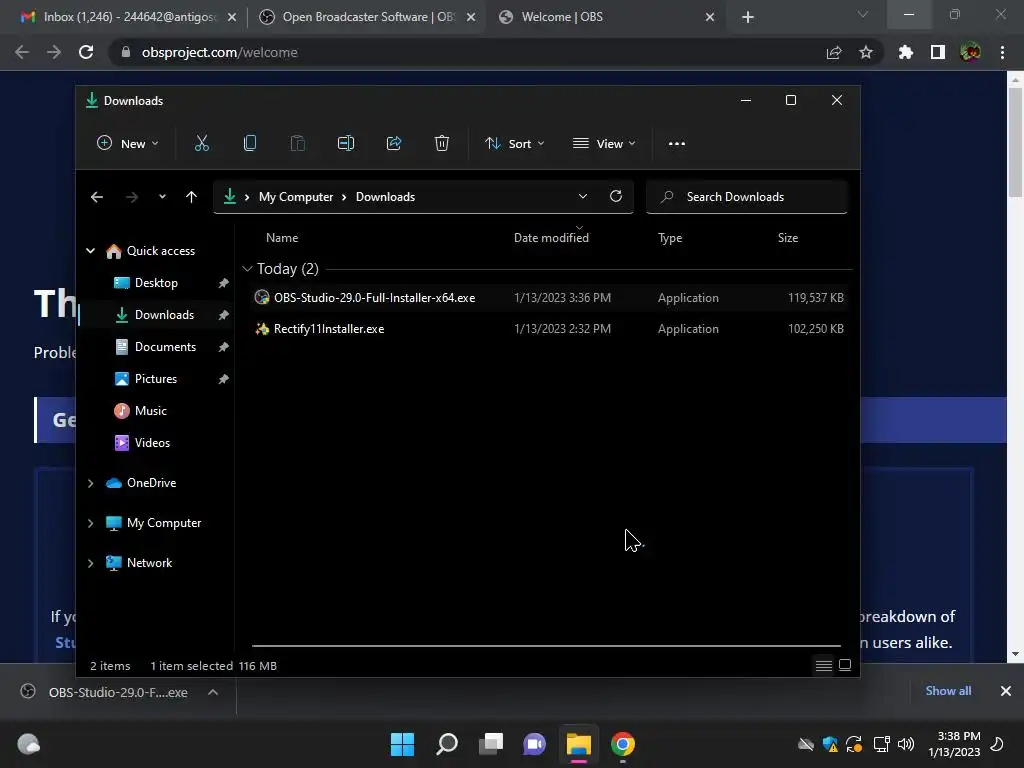Open the three-dots See more menu
1024x768 pixels.
pyautogui.click(x=677, y=144)
